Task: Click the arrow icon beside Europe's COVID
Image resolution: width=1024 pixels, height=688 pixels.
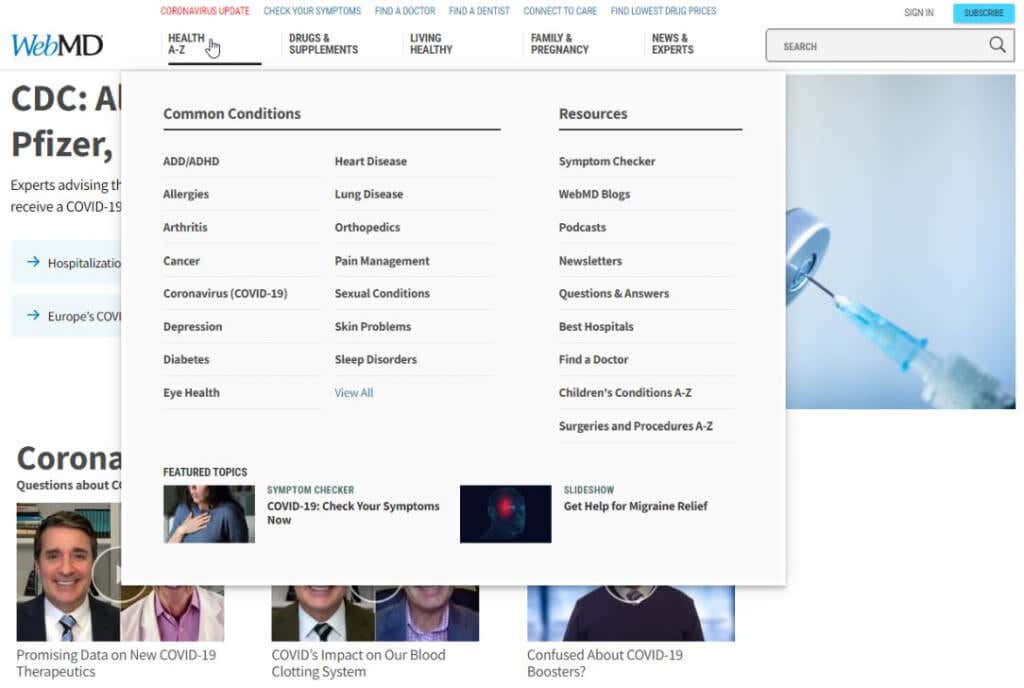Action: tap(33, 316)
